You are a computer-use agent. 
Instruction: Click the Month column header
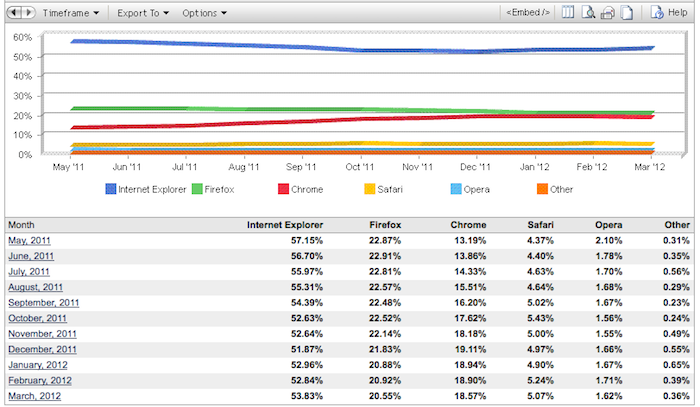click(x=21, y=225)
